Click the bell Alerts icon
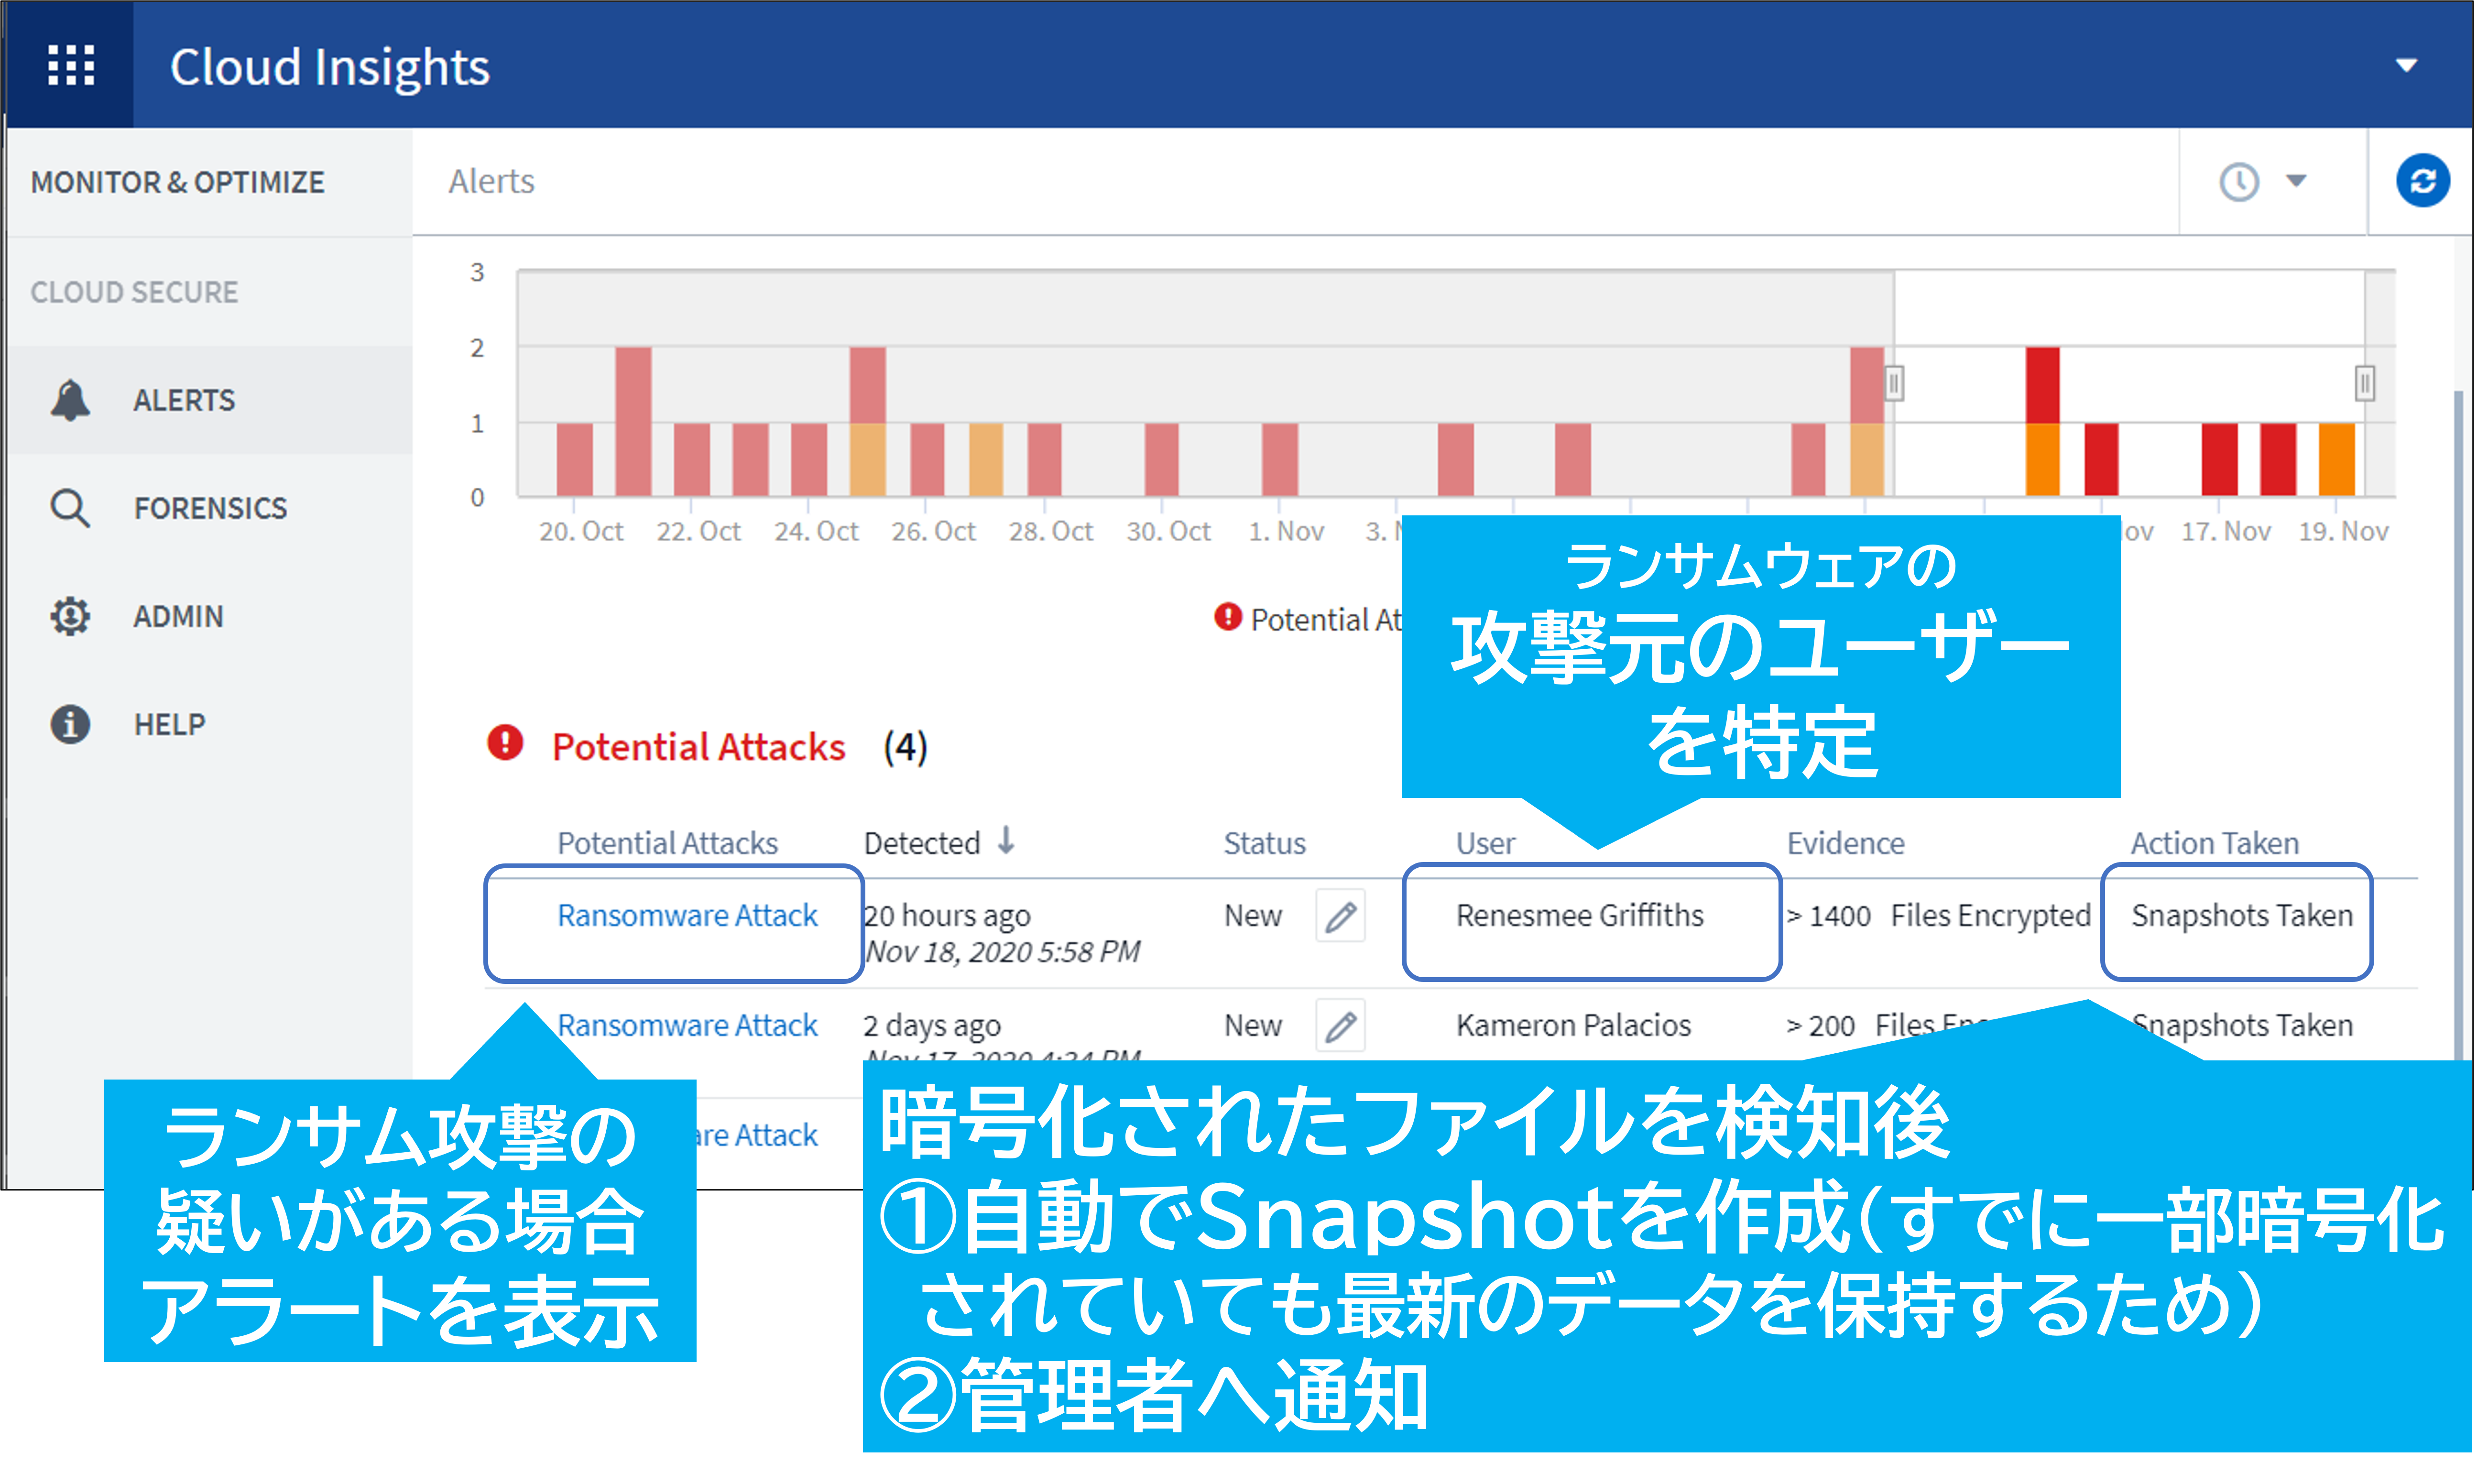 [70, 400]
